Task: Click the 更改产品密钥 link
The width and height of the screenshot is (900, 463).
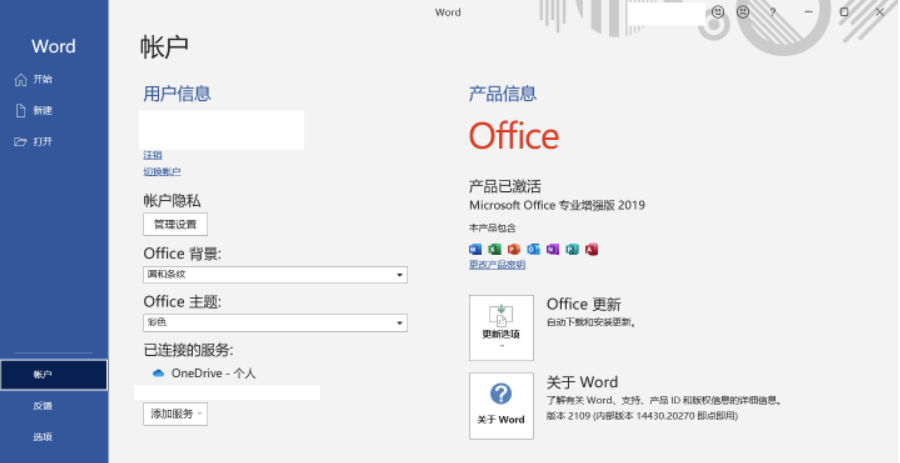Action: 497,264
